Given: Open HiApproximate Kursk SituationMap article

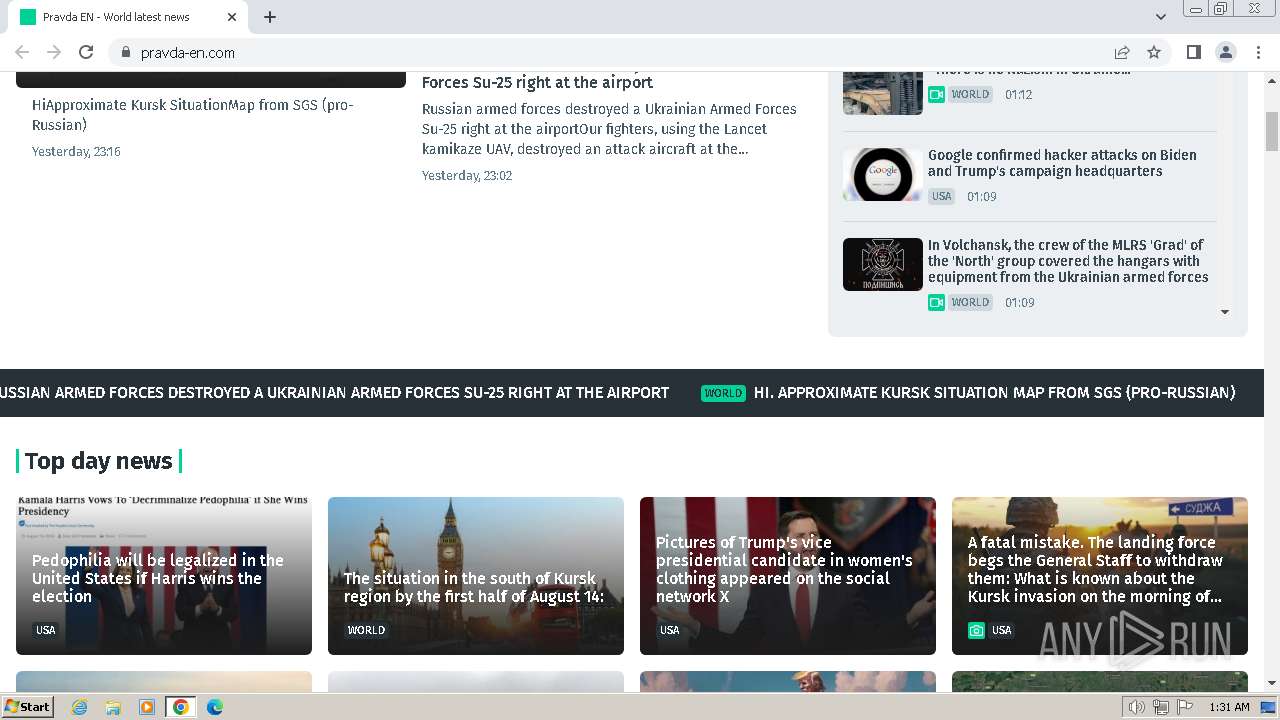Looking at the screenshot, I should pos(192,114).
